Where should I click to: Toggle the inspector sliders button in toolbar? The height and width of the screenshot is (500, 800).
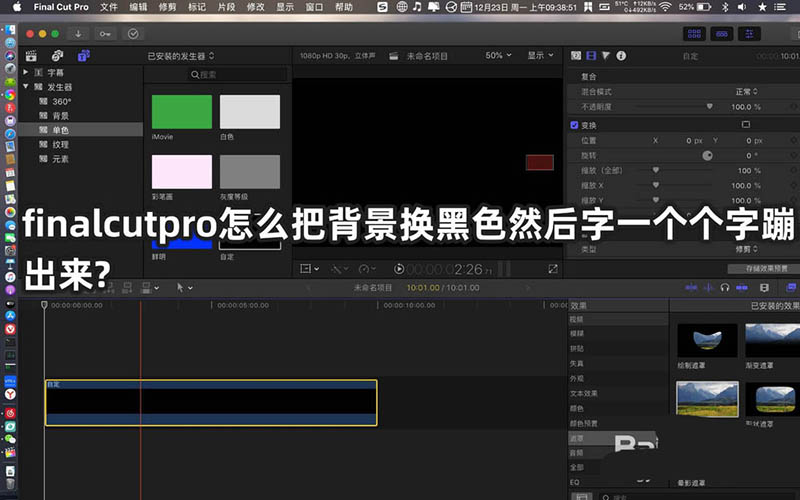click(749, 34)
